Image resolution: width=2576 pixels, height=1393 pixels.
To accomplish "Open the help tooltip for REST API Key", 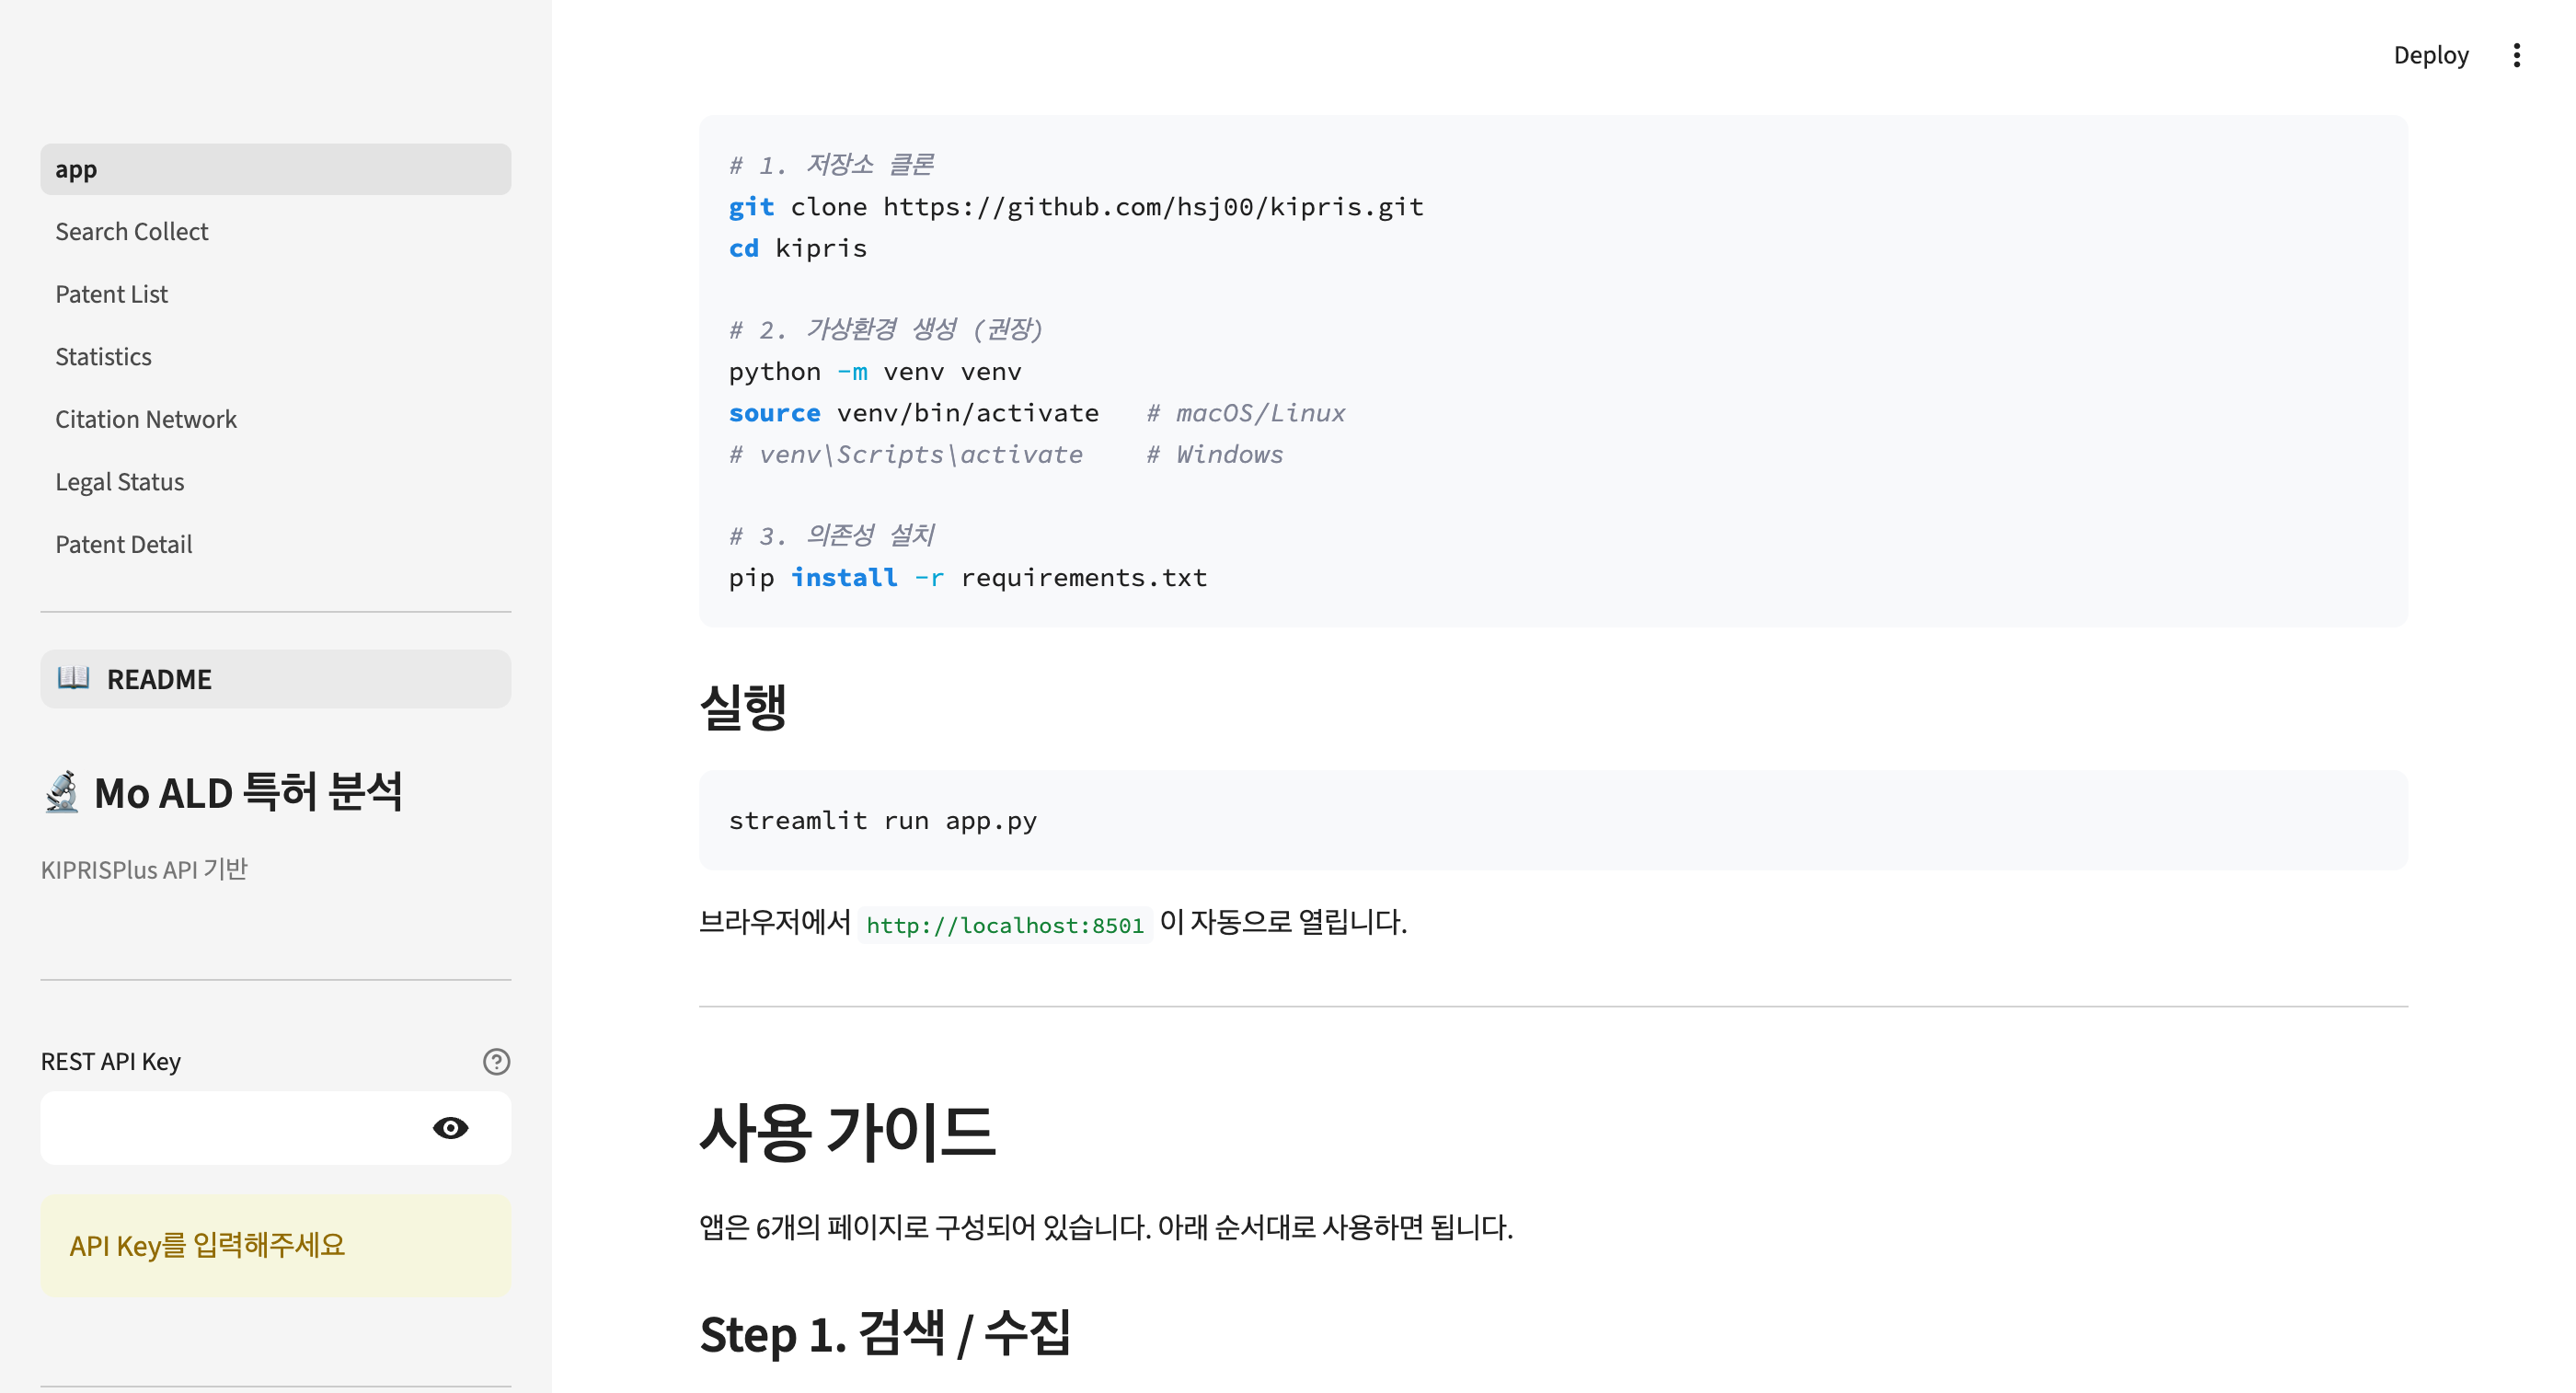I will [x=496, y=1062].
